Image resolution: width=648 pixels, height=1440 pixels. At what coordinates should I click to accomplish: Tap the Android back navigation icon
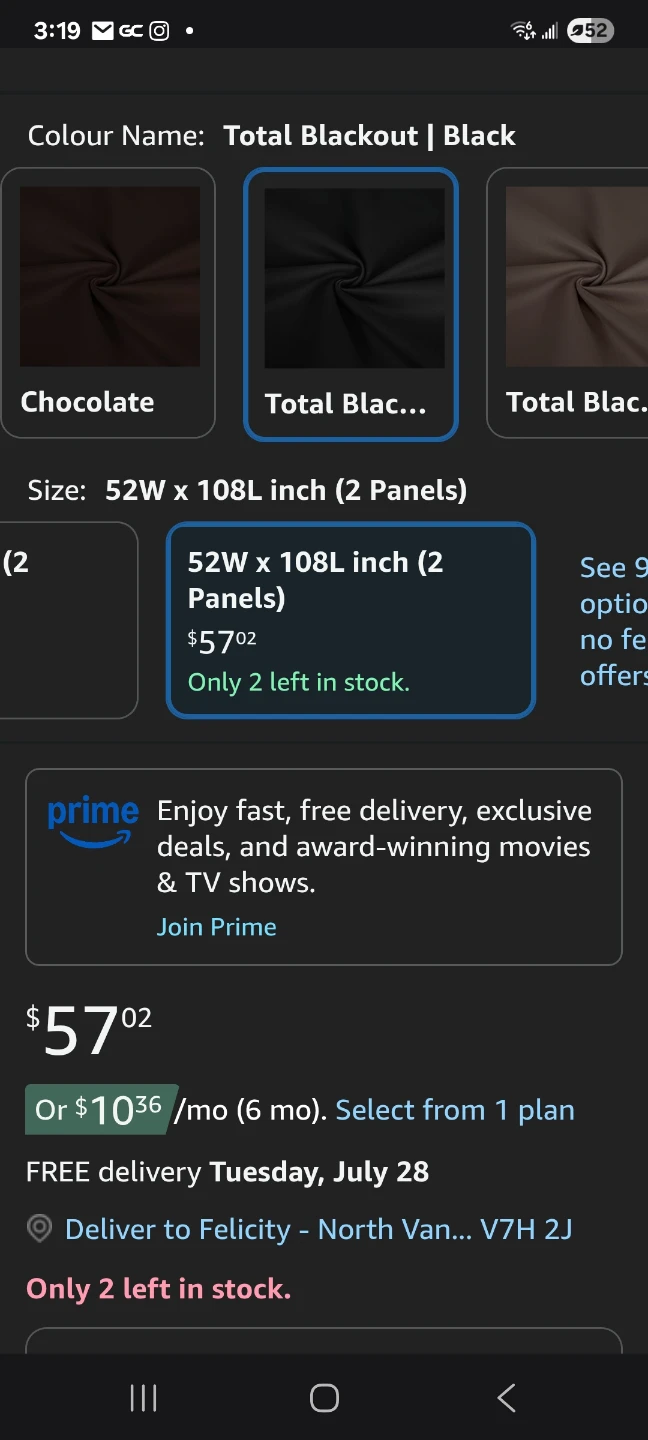click(x=506, y=1397)
